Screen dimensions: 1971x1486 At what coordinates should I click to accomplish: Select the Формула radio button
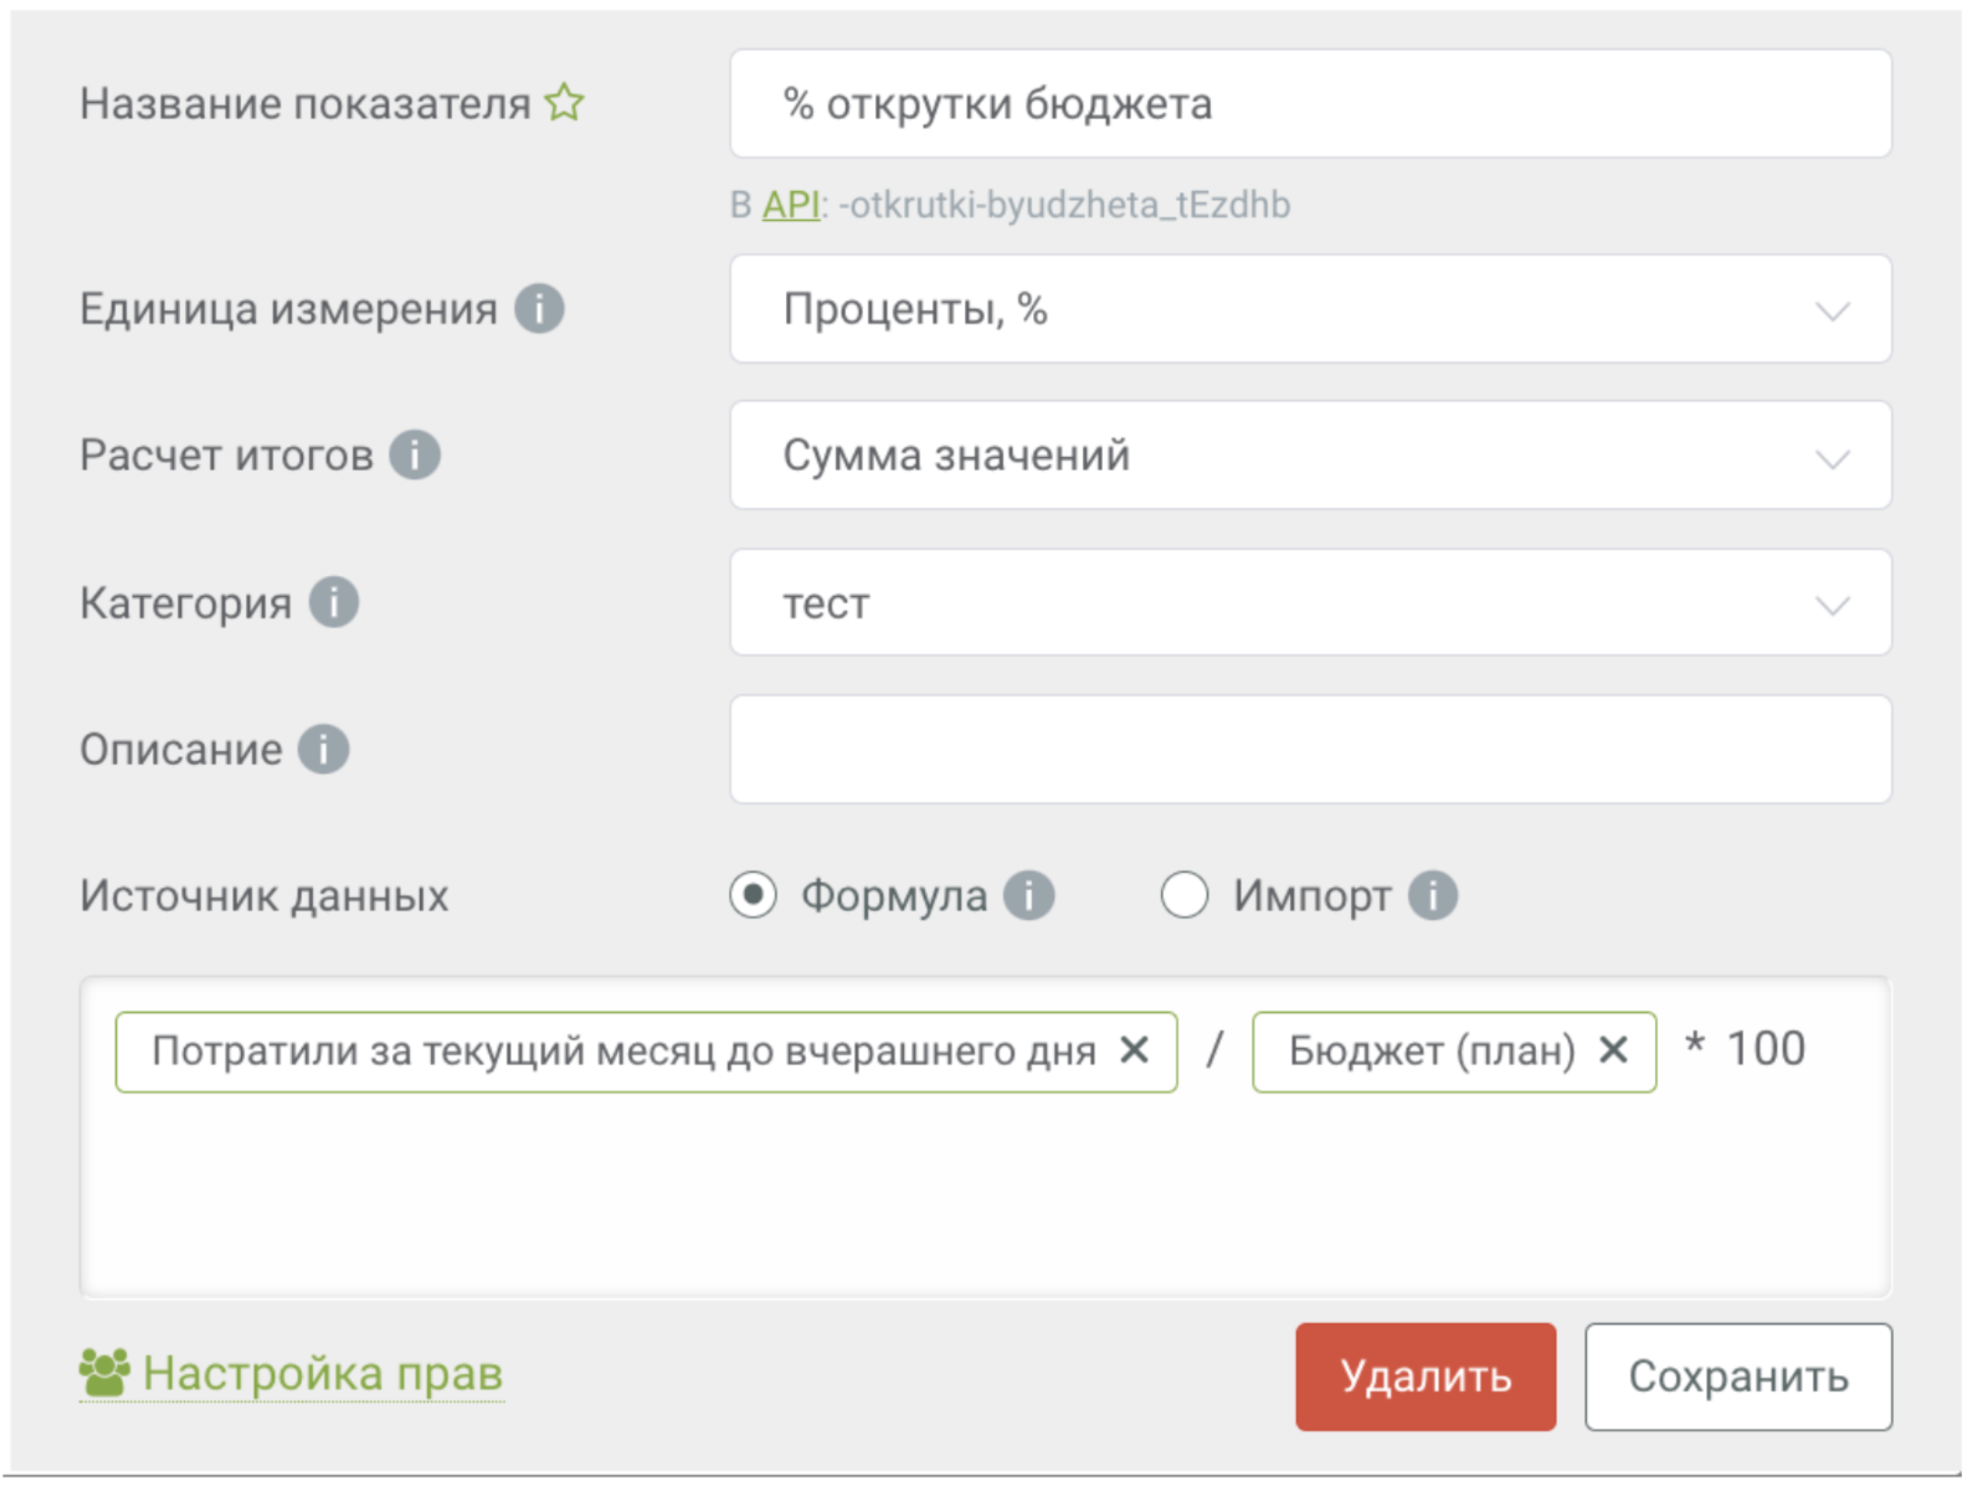[753, 895]
